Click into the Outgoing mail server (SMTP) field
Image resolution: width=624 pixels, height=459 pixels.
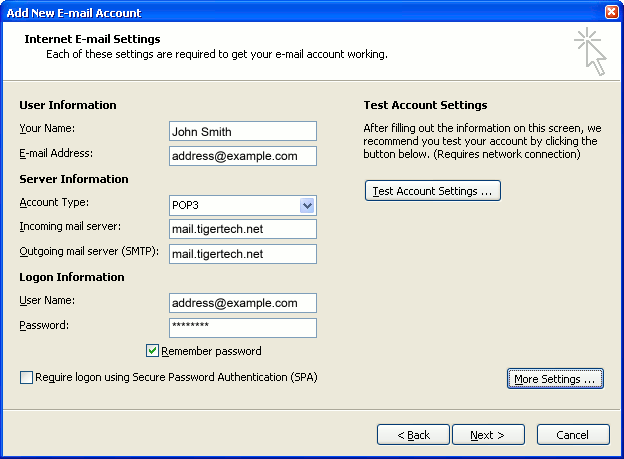(x=242, y=254)
